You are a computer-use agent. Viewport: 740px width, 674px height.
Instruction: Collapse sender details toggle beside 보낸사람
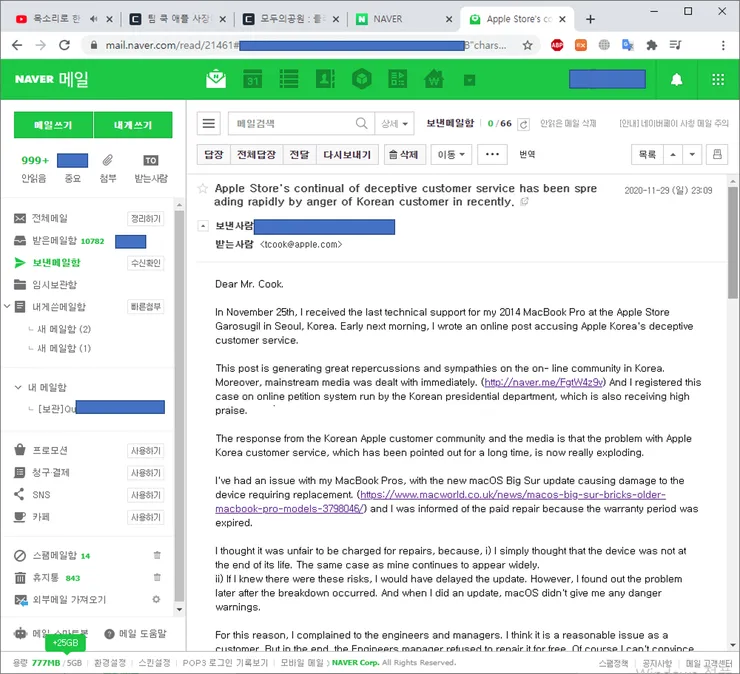pos(202,226)
